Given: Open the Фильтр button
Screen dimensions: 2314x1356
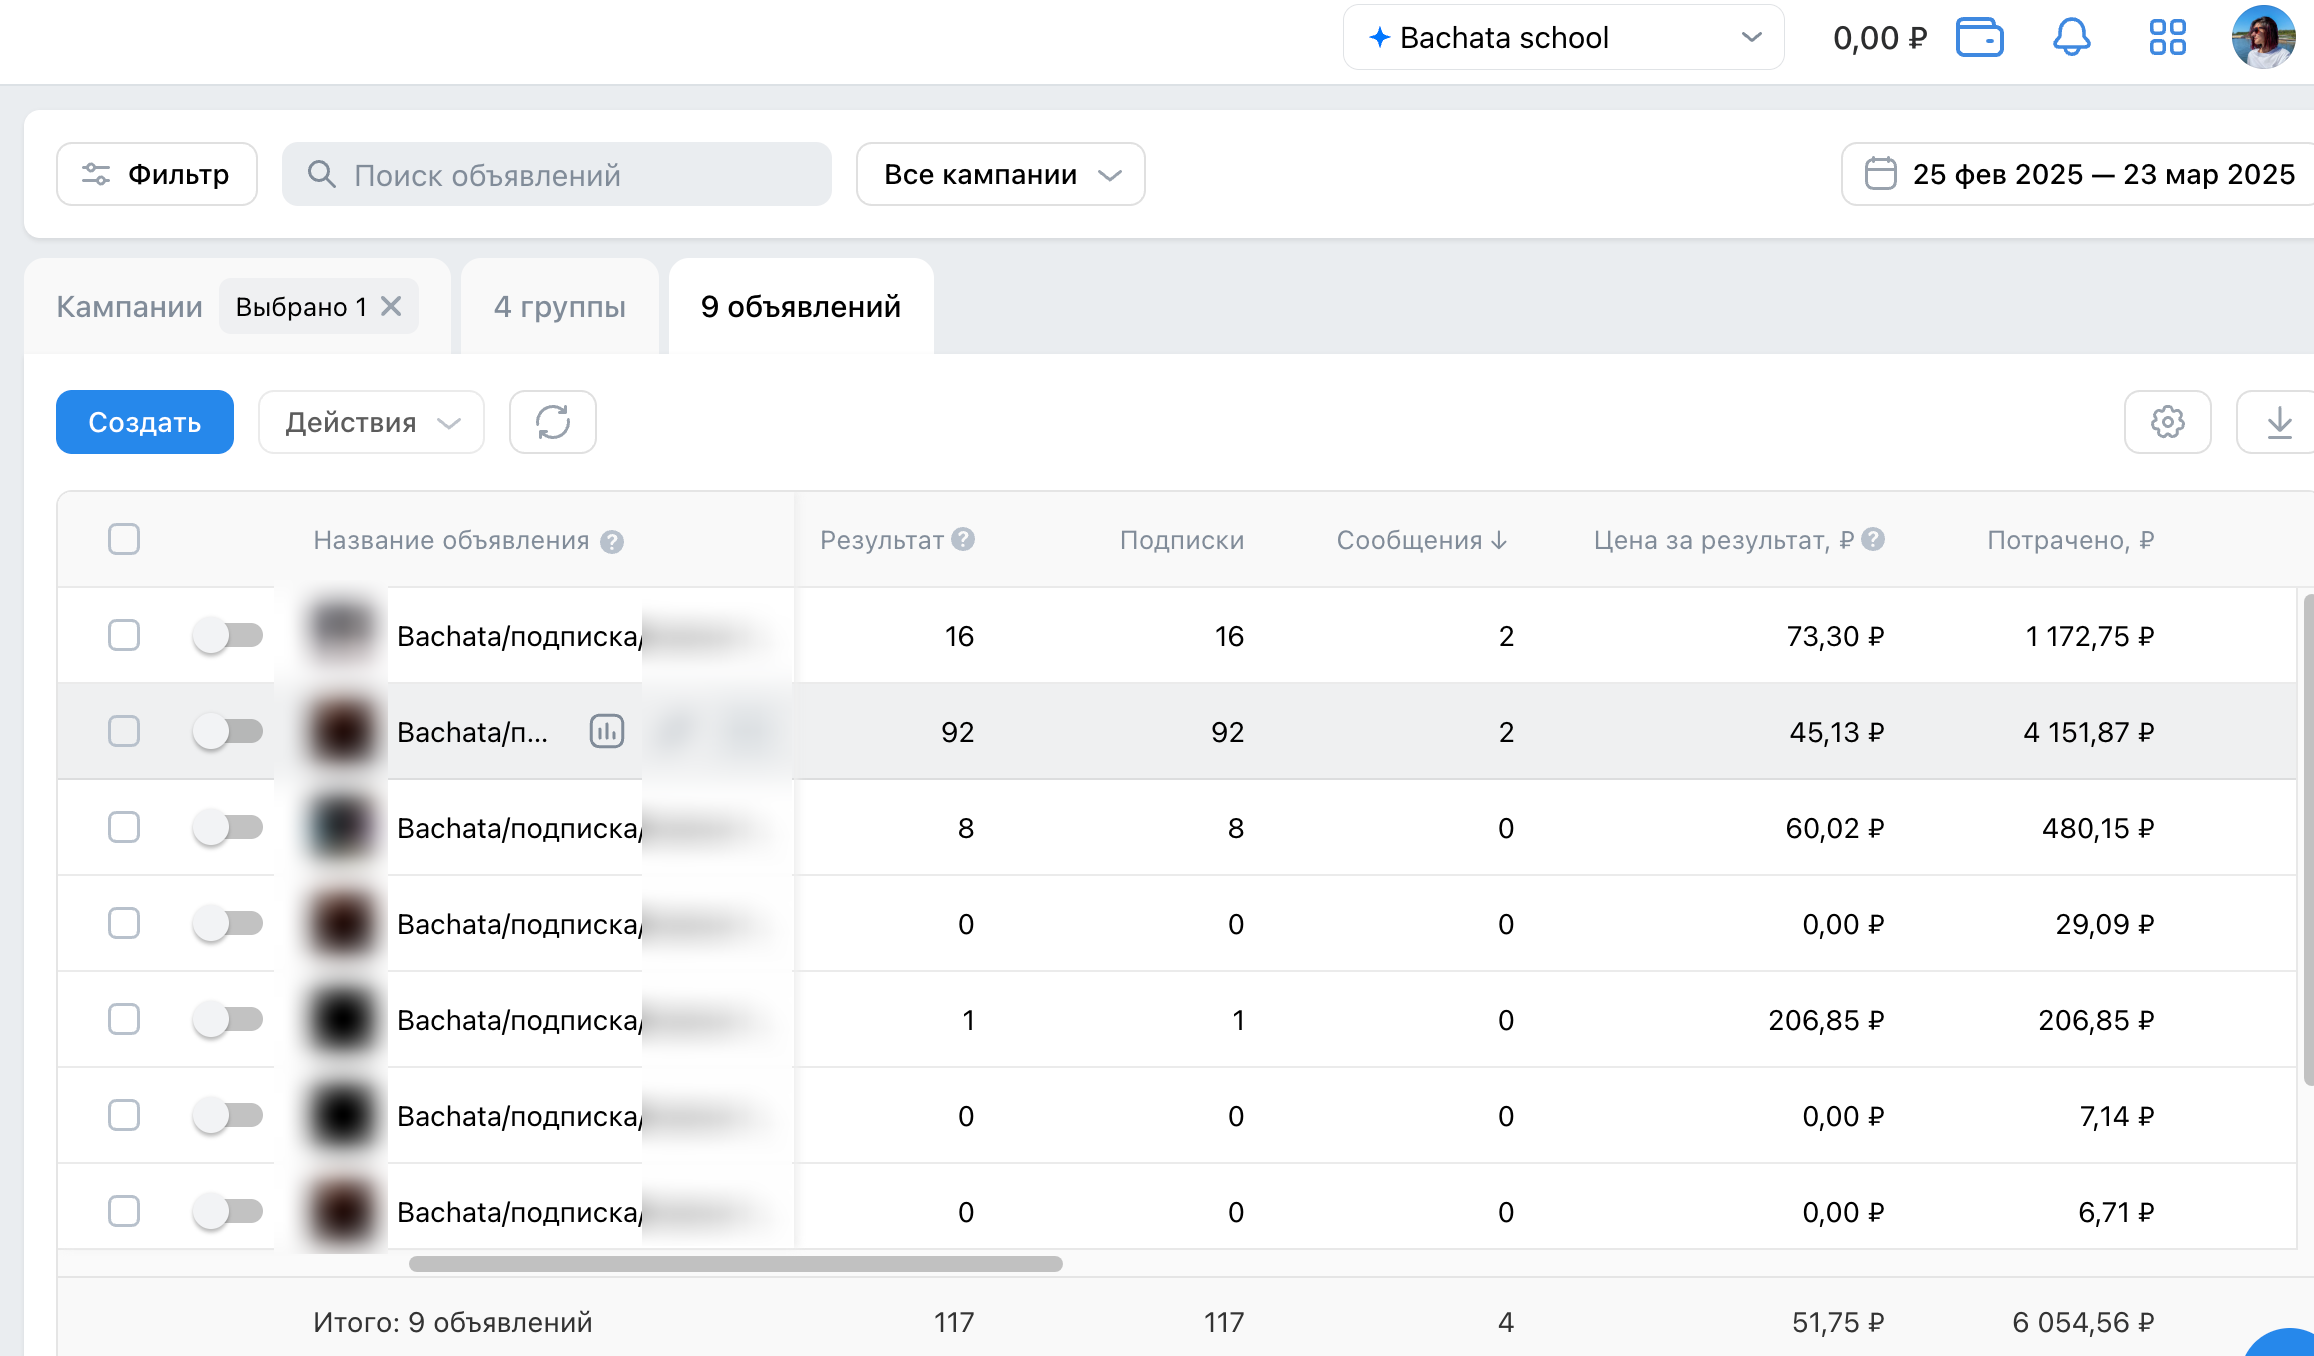Looking at the screenshot, I should click(x=157, y=174).
